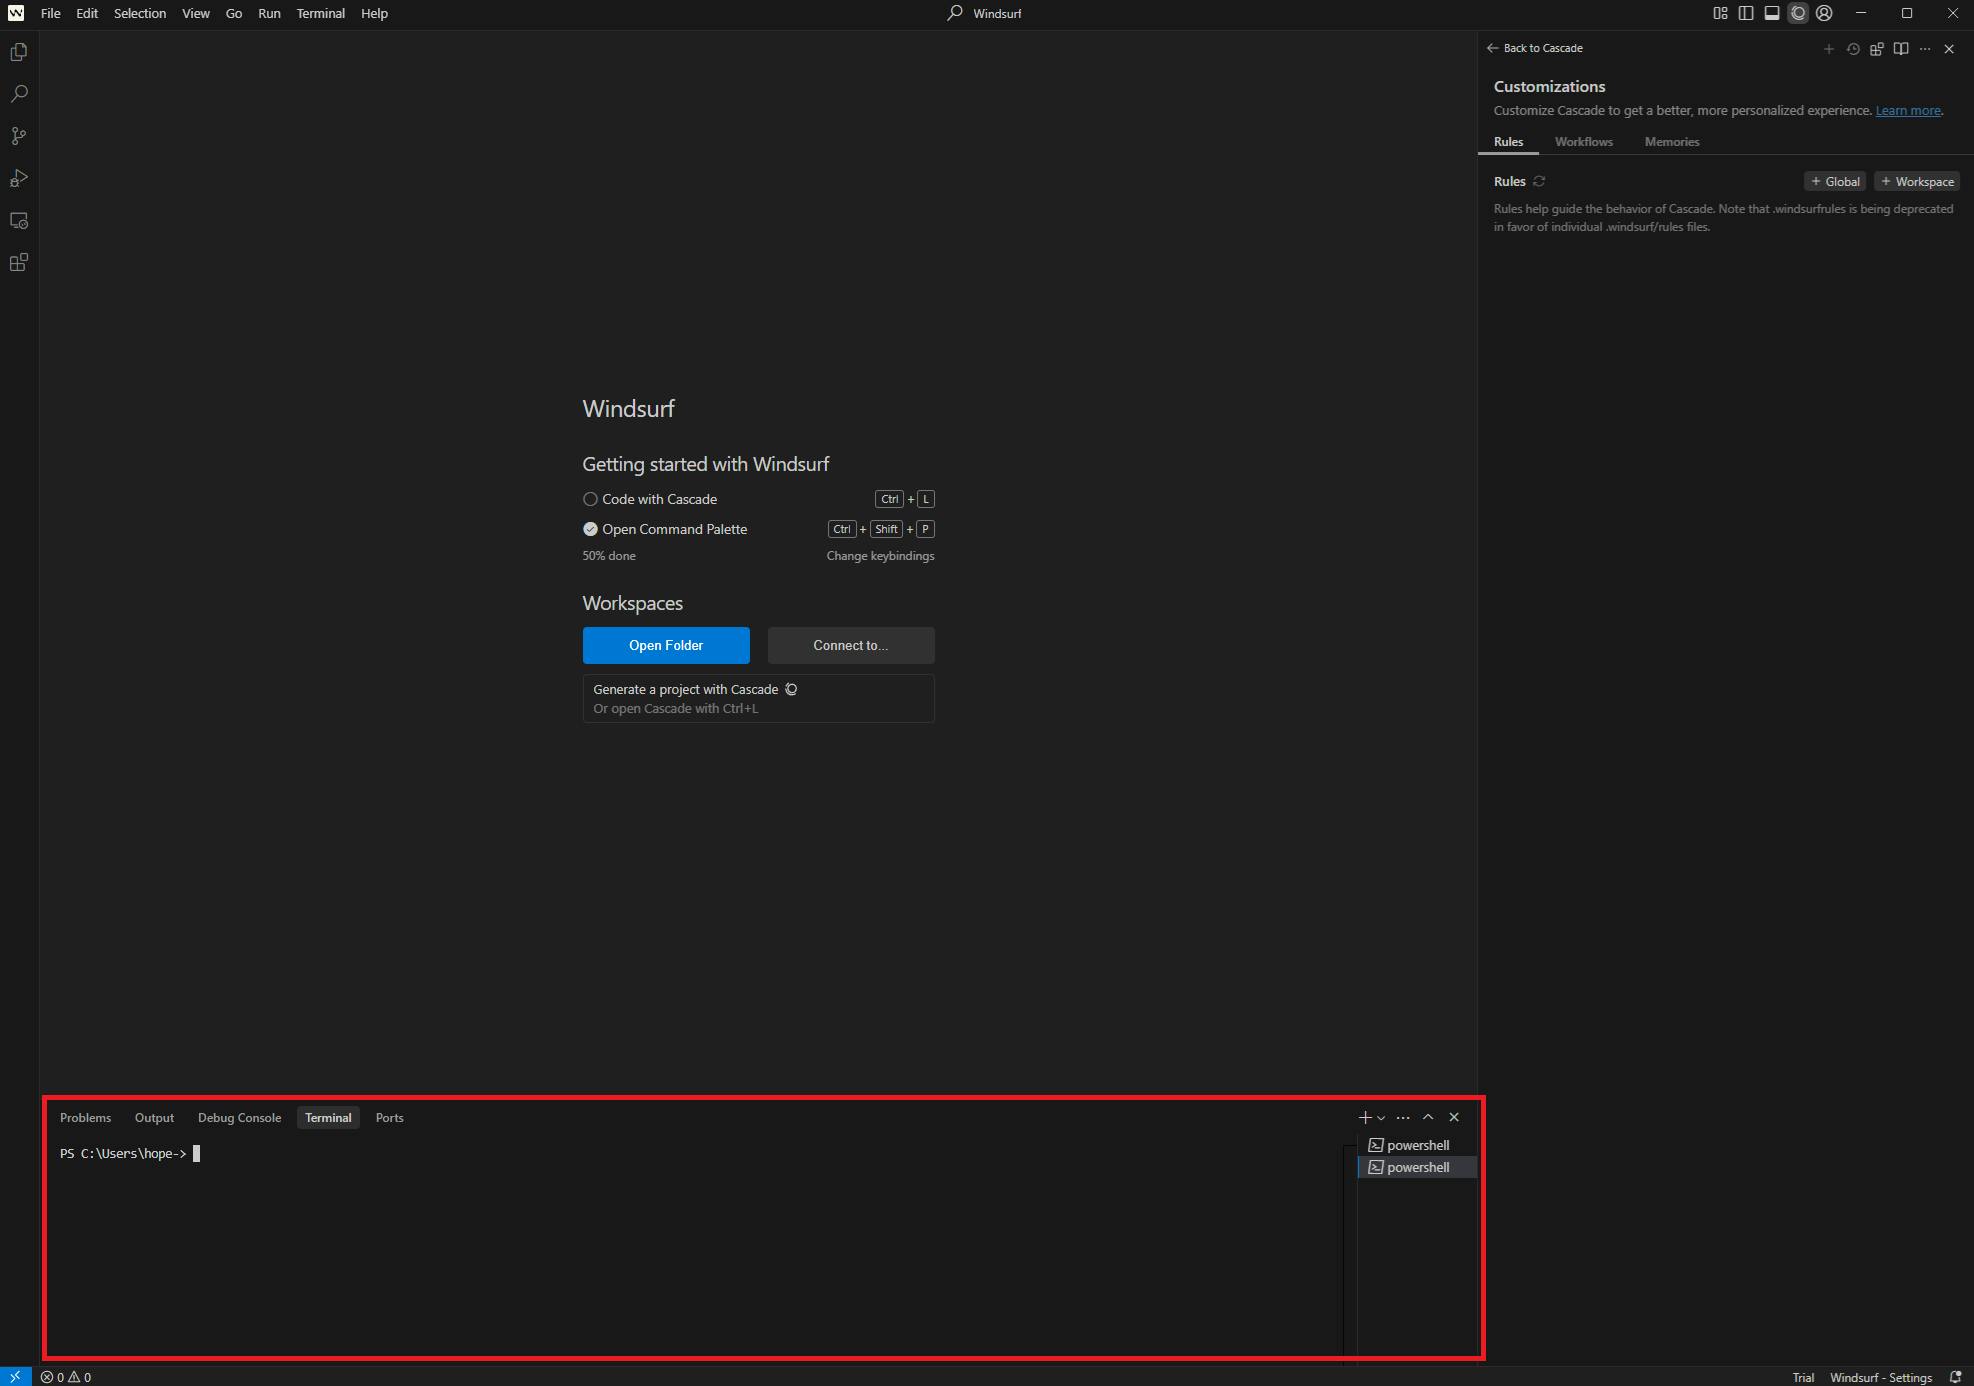Select the first powershell terminal entry
This screenshot has width=1974, height=1386.
point(1417,1146)
